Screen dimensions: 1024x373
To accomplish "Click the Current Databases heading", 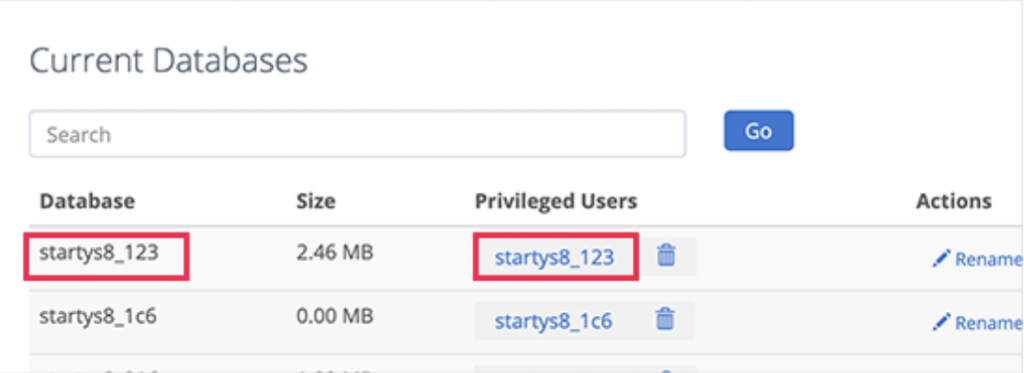I will (x=168, y=61).
